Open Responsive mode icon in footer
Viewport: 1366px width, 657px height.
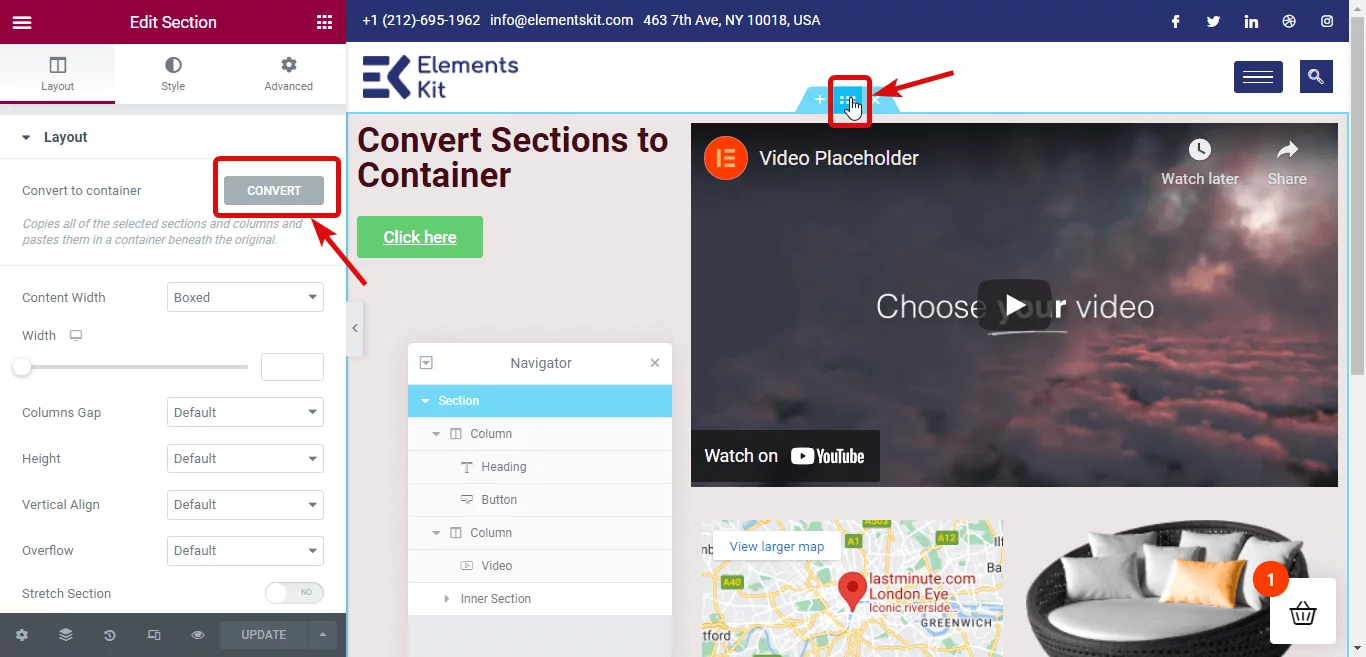(154, 635)
